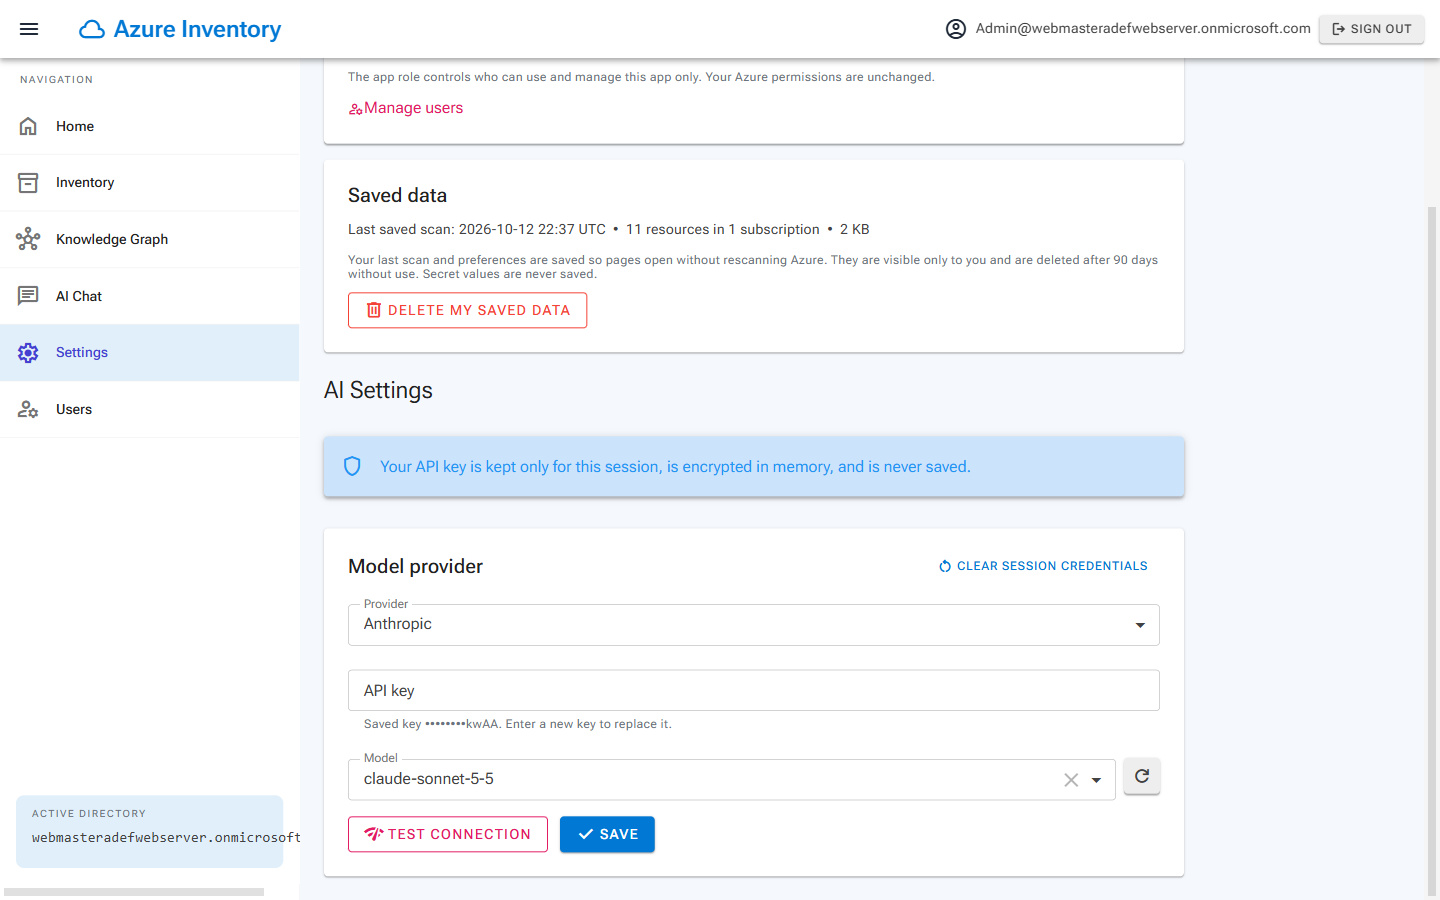The height and width of the screenshot is (900, 1440).
Task: Click the Home house icon
Action: (x=28, y=126)
